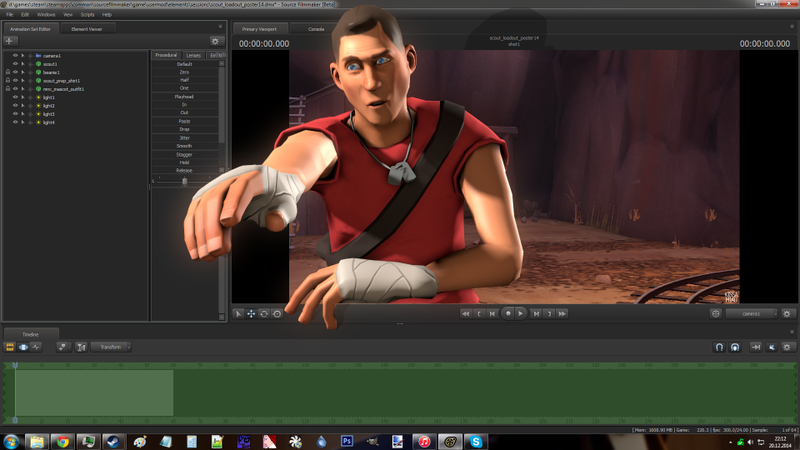Switch to the Element Viewer tab

point(87,29)
